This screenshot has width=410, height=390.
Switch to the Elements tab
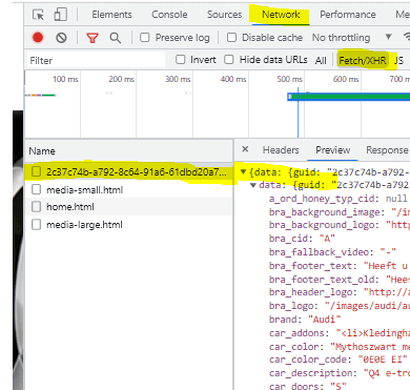pyautogui.click(x=112, y=14)
